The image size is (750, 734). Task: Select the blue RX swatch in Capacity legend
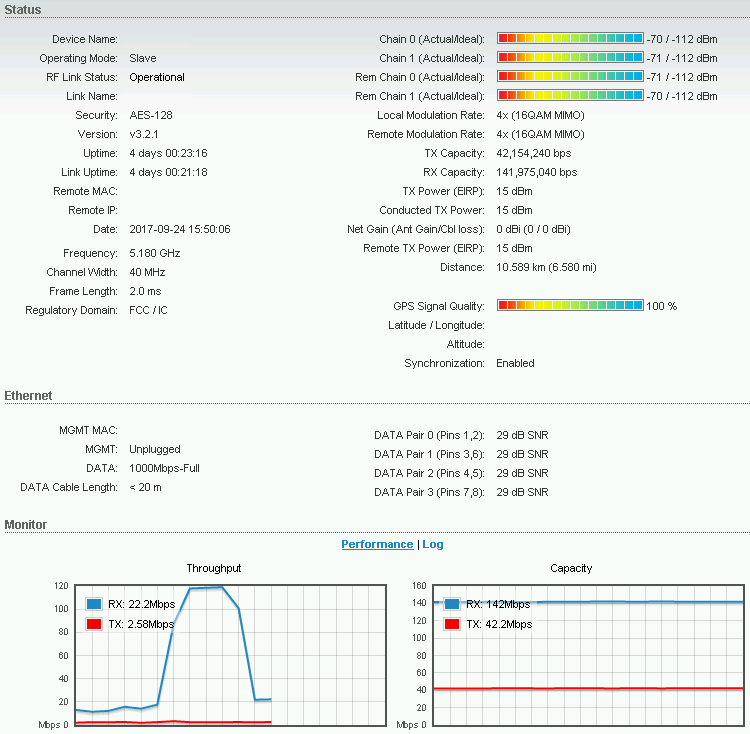(x=452, y=604)
